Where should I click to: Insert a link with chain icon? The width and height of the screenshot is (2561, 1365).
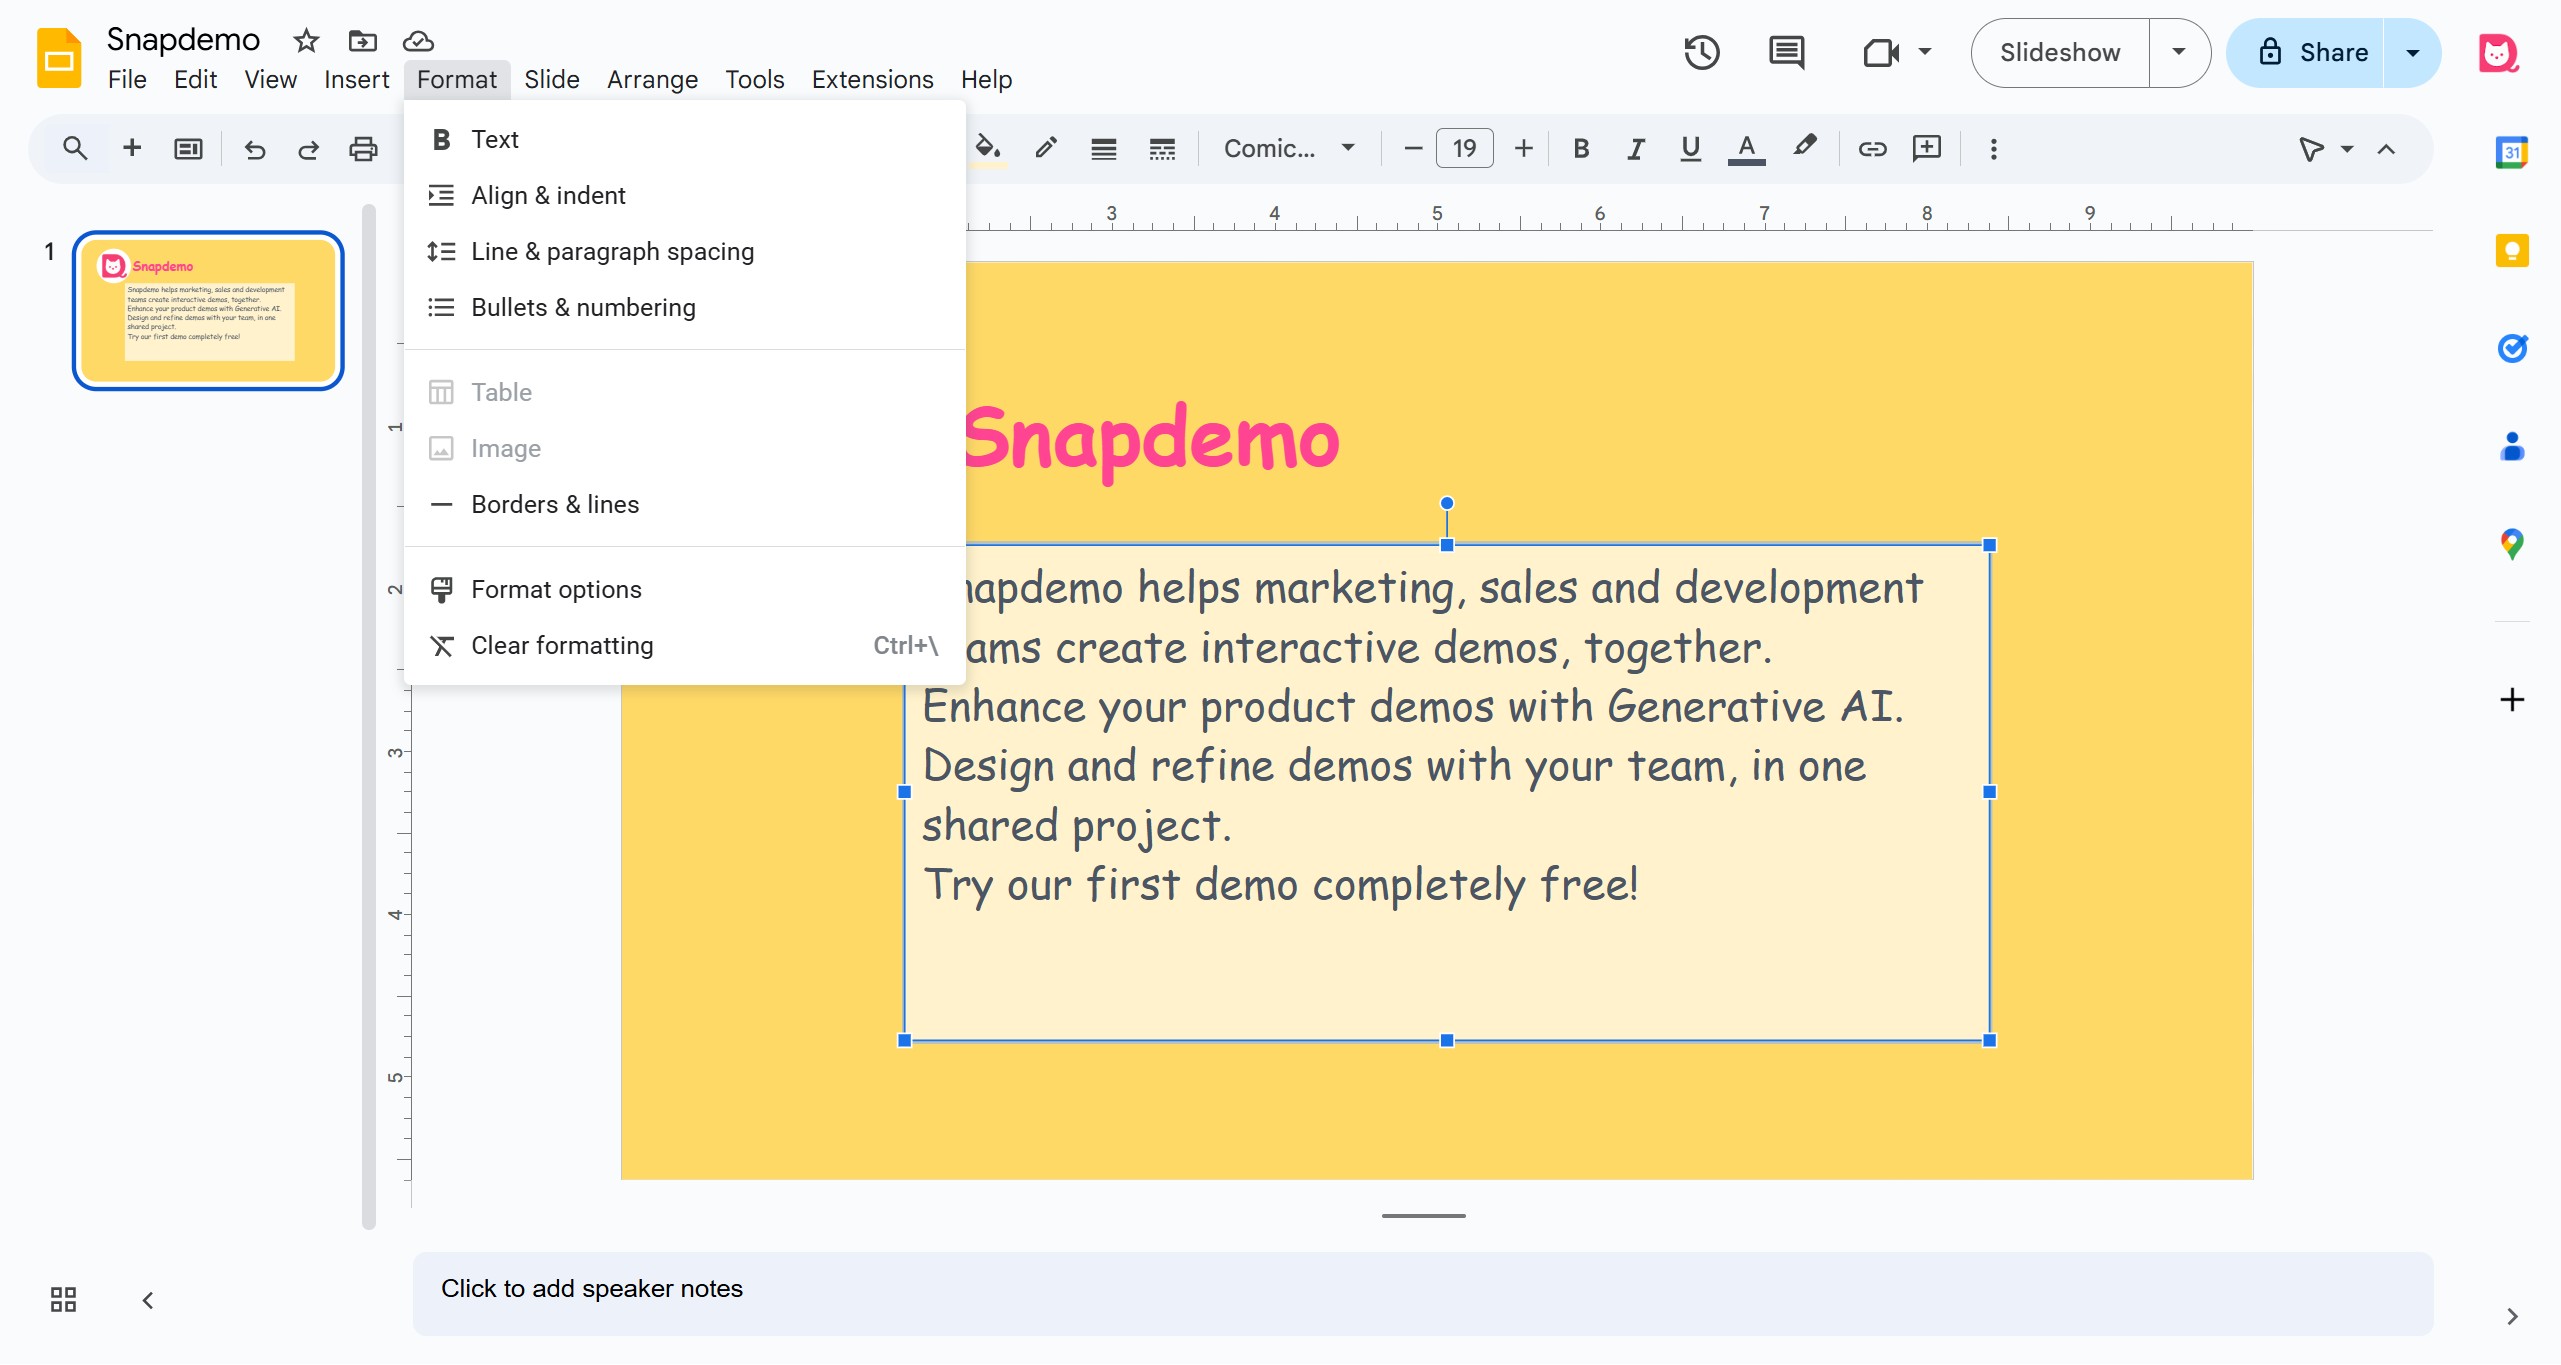pos(1872,149)
